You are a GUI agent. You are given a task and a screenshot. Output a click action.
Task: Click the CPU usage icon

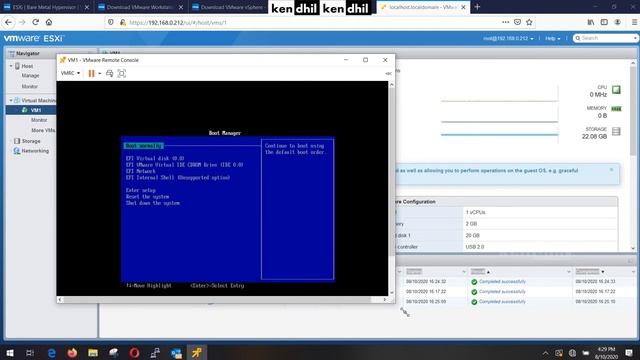tap(616, 90)
